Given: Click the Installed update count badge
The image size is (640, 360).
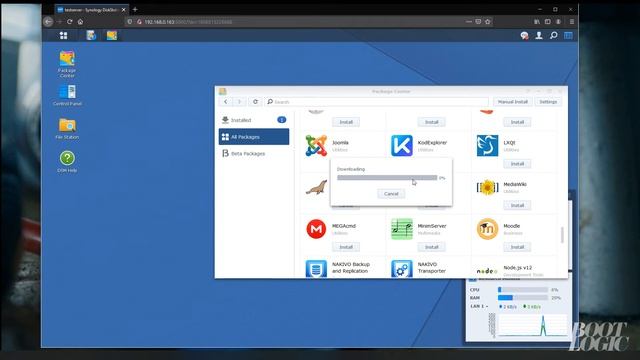Looking at the screenshot, I should 282,120.
